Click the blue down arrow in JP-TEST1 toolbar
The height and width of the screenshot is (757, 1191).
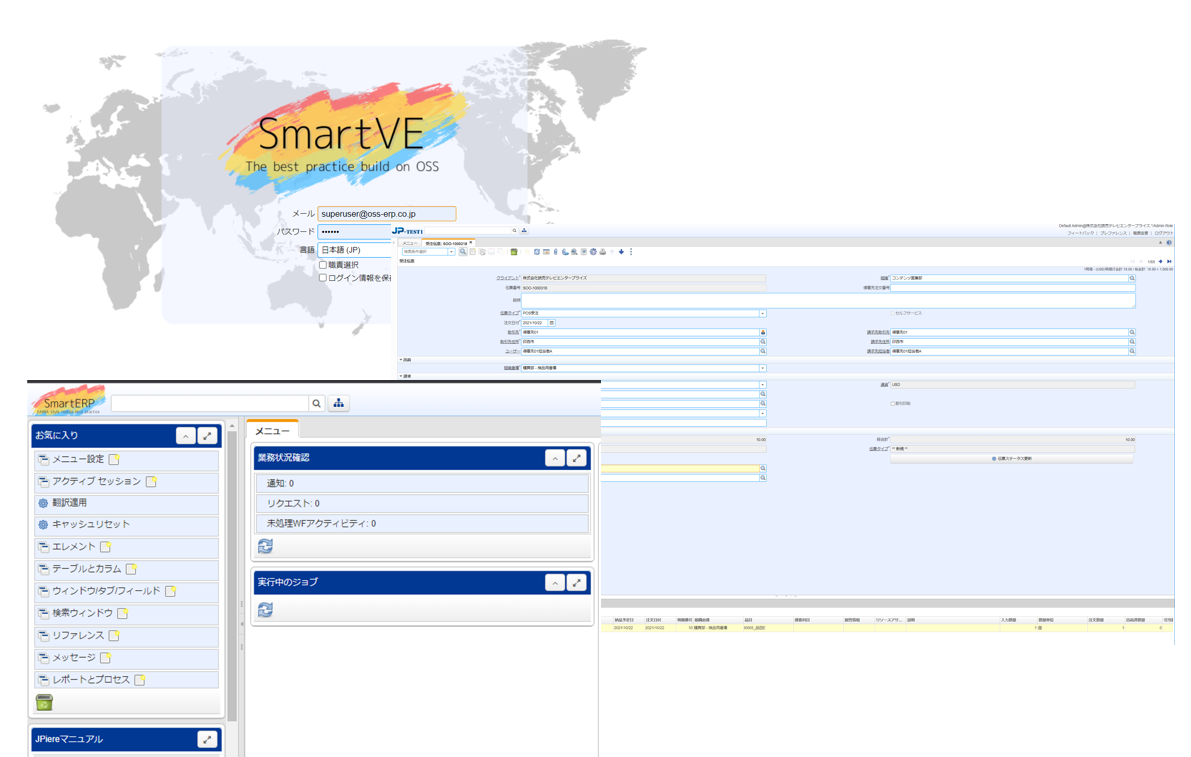tap(621, 252)
